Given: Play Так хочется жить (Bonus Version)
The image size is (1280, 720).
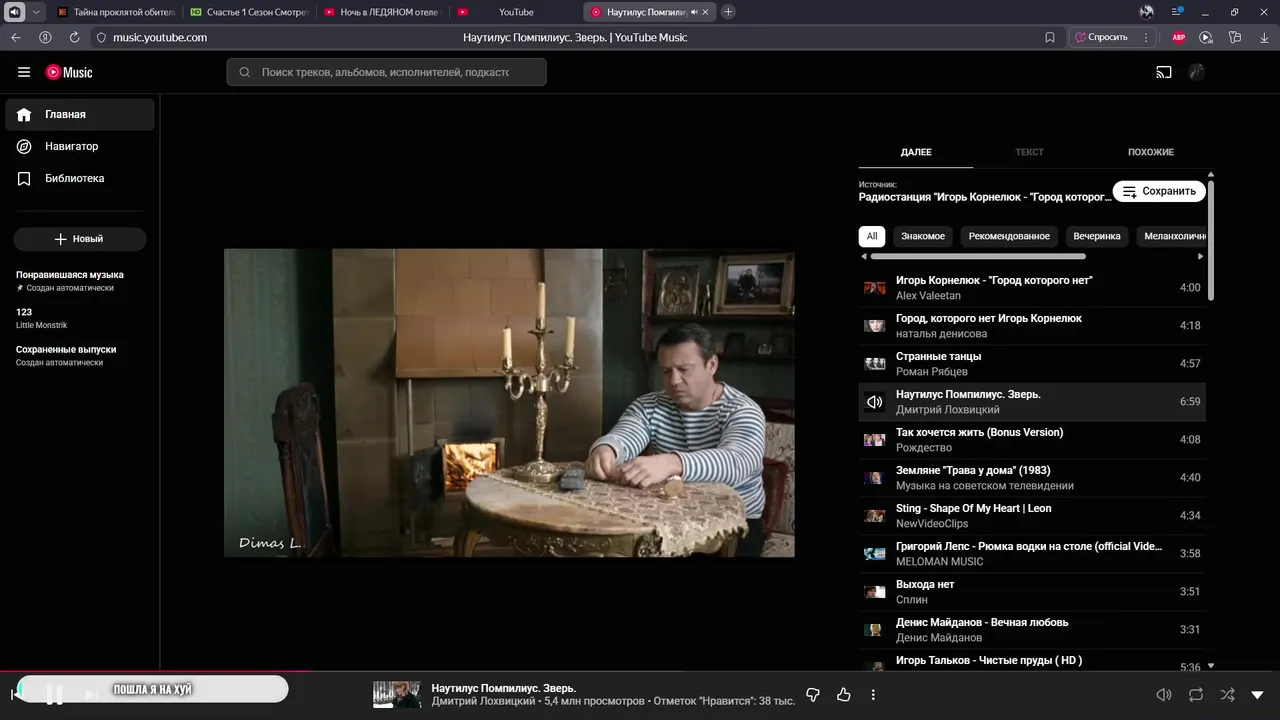Looking at the screenshot, I should coord(1032,440).
